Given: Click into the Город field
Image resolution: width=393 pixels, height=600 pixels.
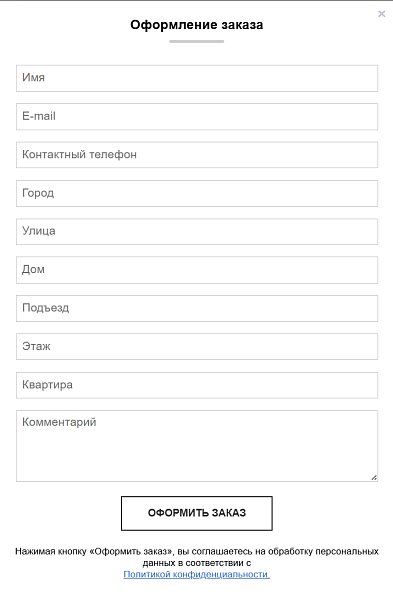Looking at the screenshot, I should pos(197,194).
